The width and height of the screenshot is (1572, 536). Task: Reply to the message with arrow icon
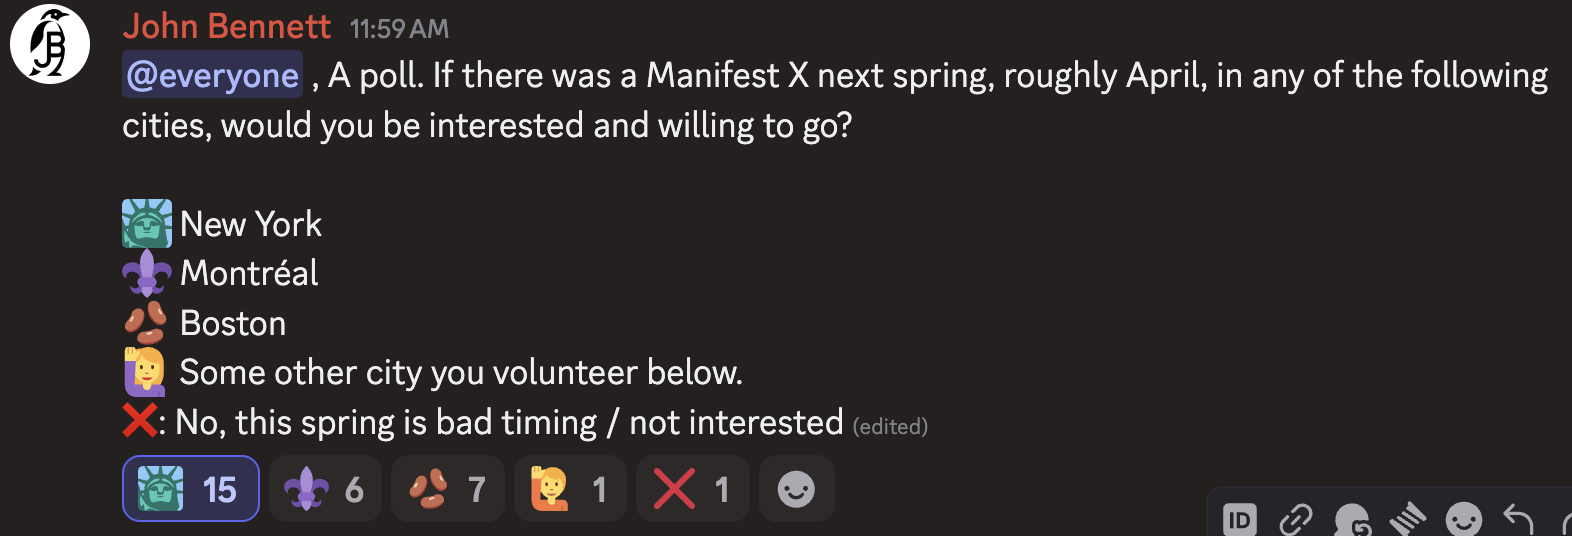pos(1518,519)
